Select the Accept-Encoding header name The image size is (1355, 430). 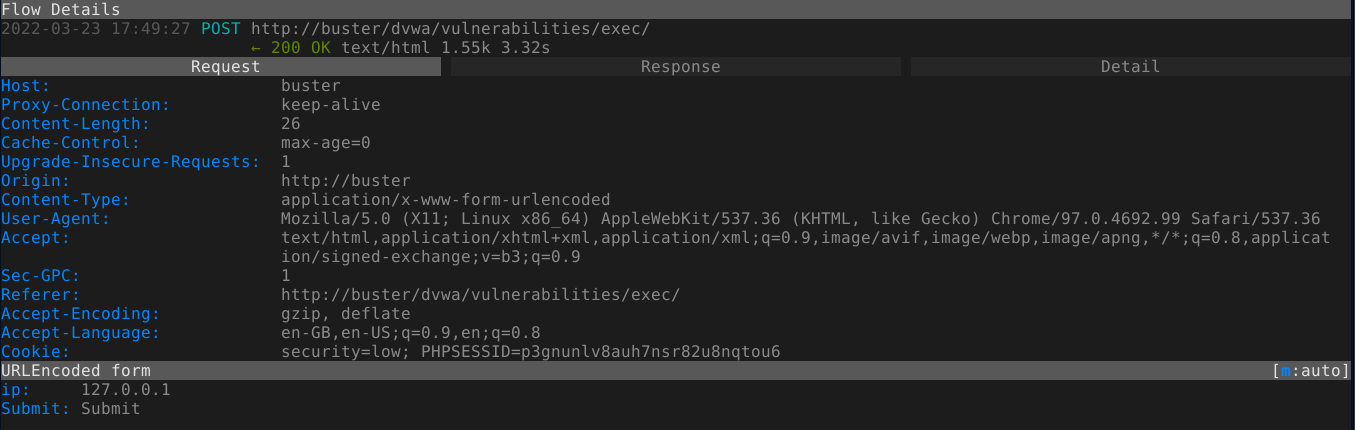80,314
